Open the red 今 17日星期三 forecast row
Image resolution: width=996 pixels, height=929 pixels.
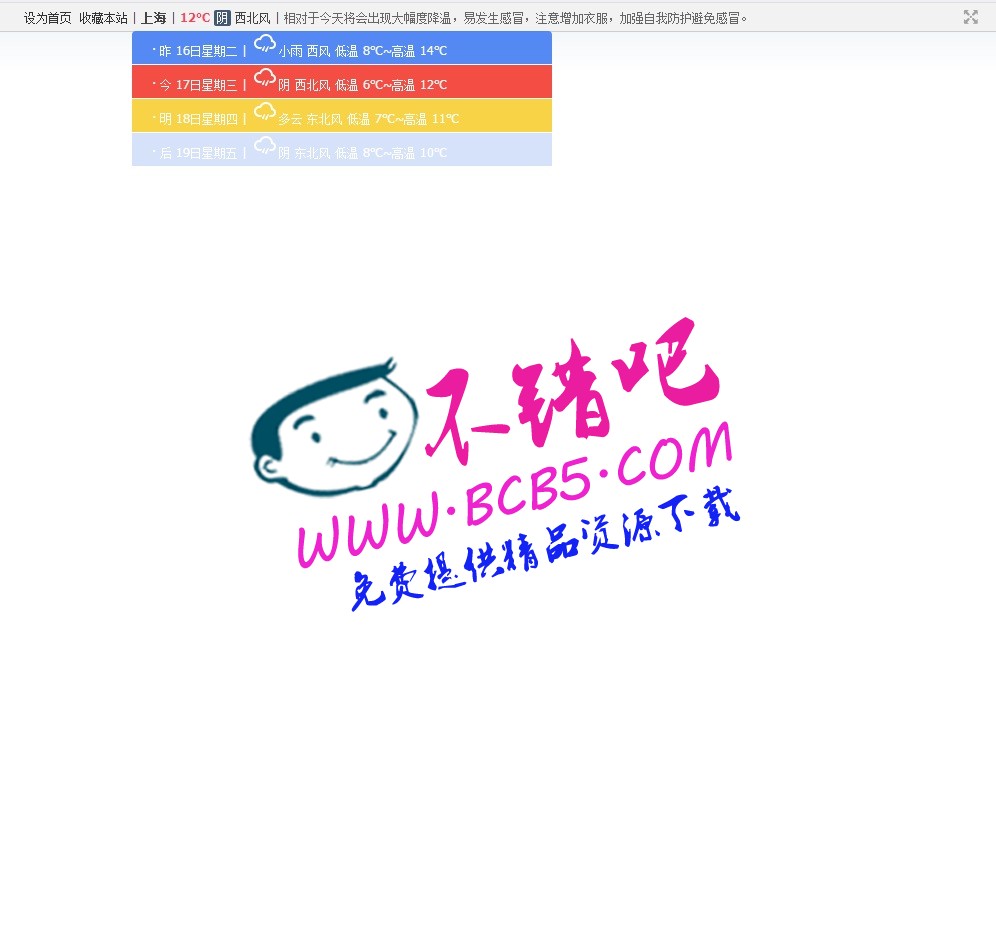[342, 82]
